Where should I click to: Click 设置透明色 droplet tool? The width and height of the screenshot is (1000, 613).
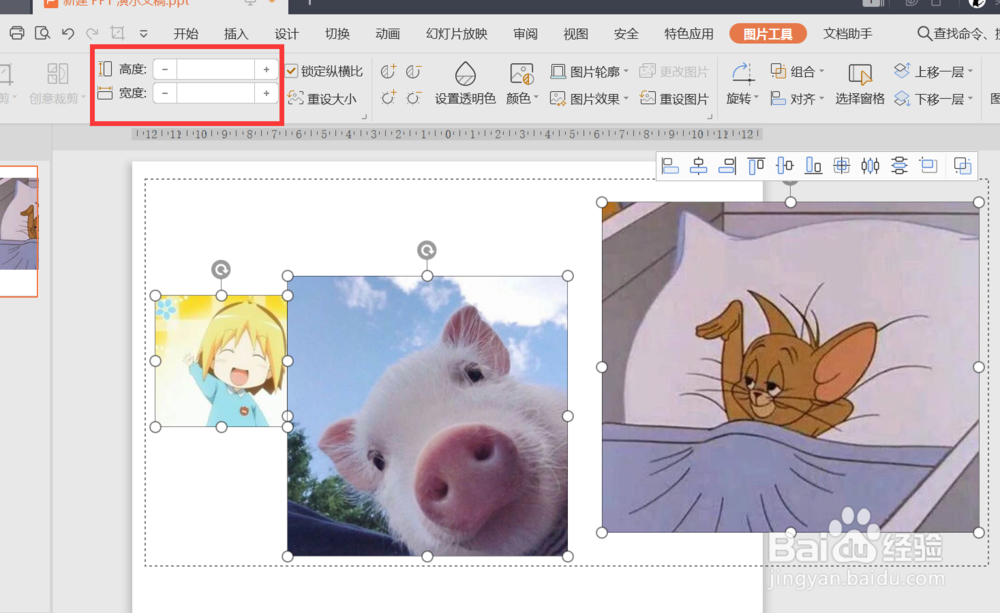[465, 83]
